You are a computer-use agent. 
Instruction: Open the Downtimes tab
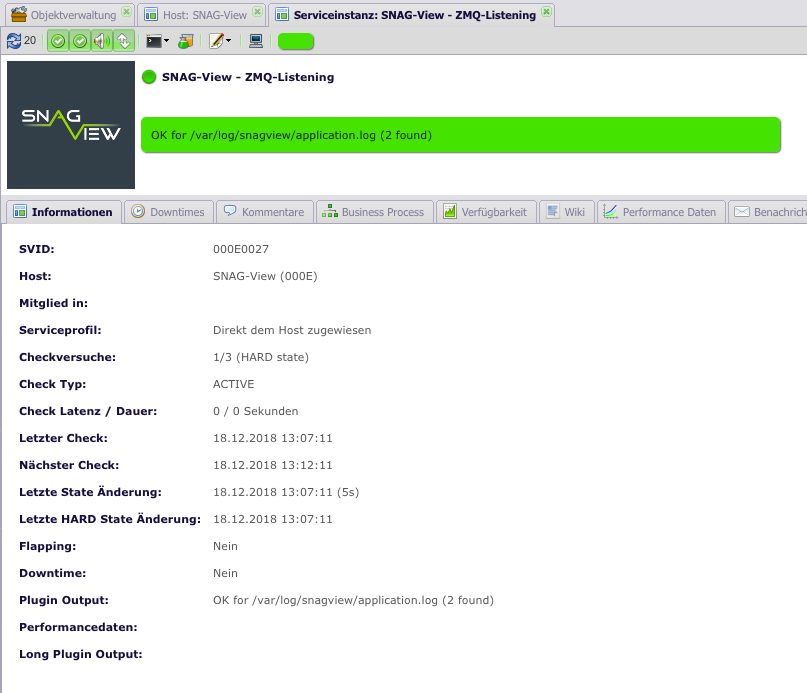[168, 212]
